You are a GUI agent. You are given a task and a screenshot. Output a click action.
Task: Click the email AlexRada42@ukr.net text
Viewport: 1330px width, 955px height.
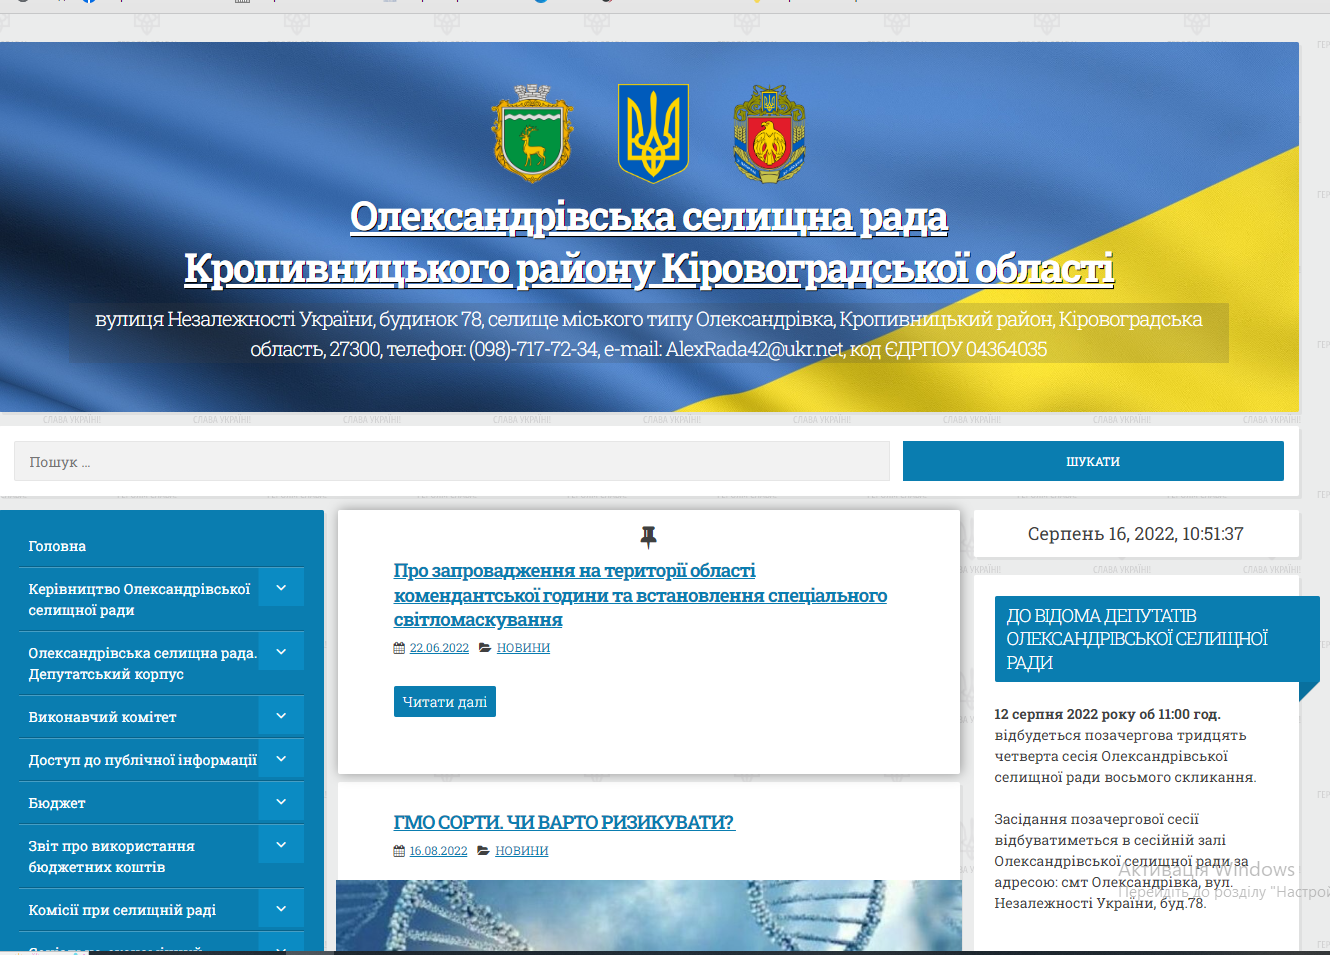(x=755, y=349)
